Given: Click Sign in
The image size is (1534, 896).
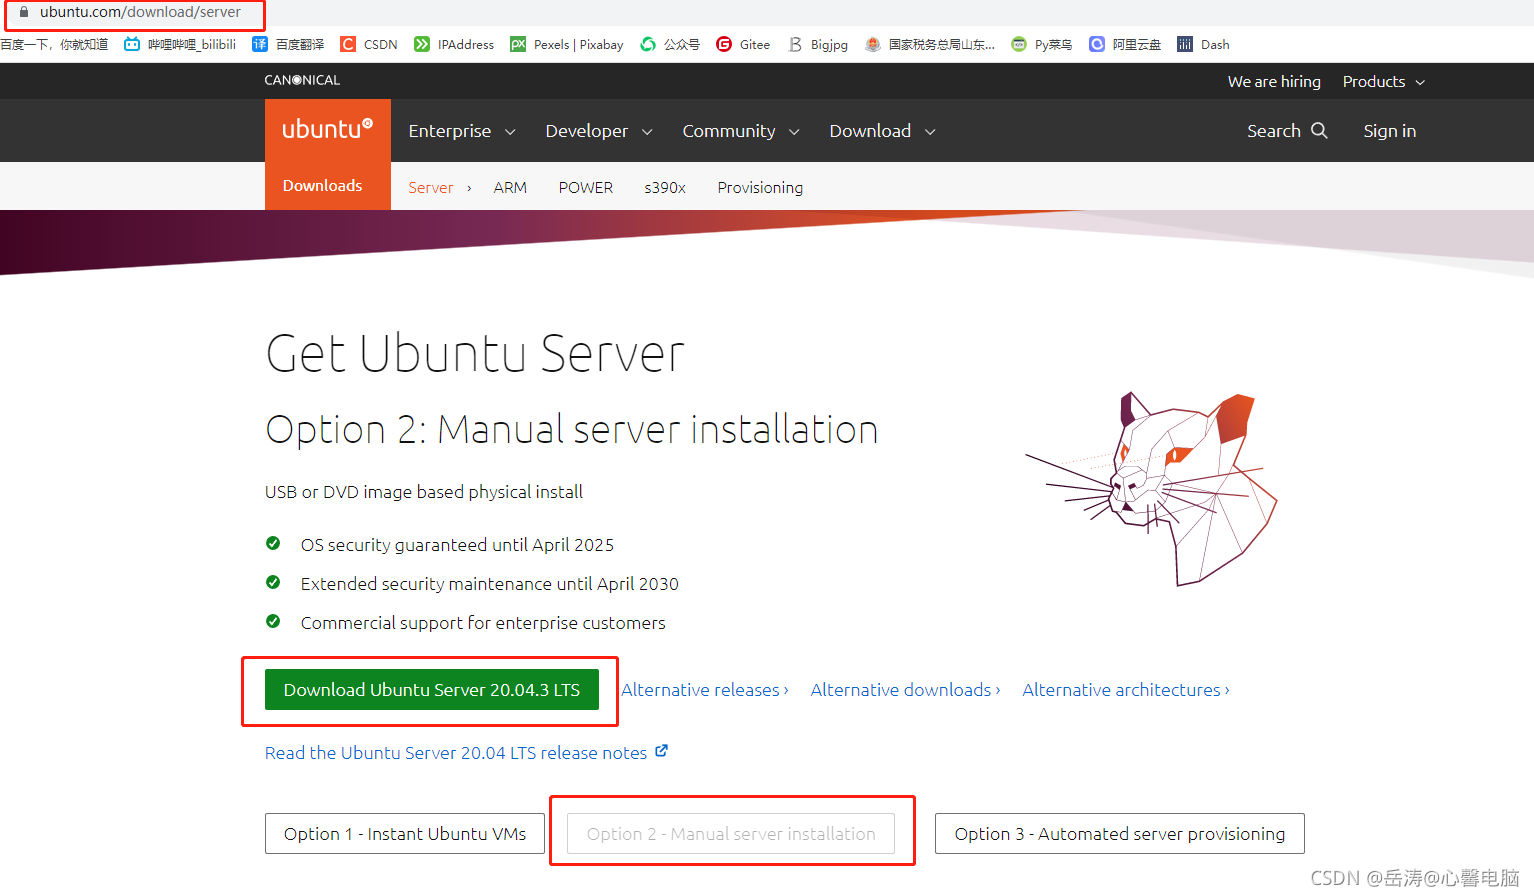Looking at the screenshot, I should click(x=1390, y=131).
